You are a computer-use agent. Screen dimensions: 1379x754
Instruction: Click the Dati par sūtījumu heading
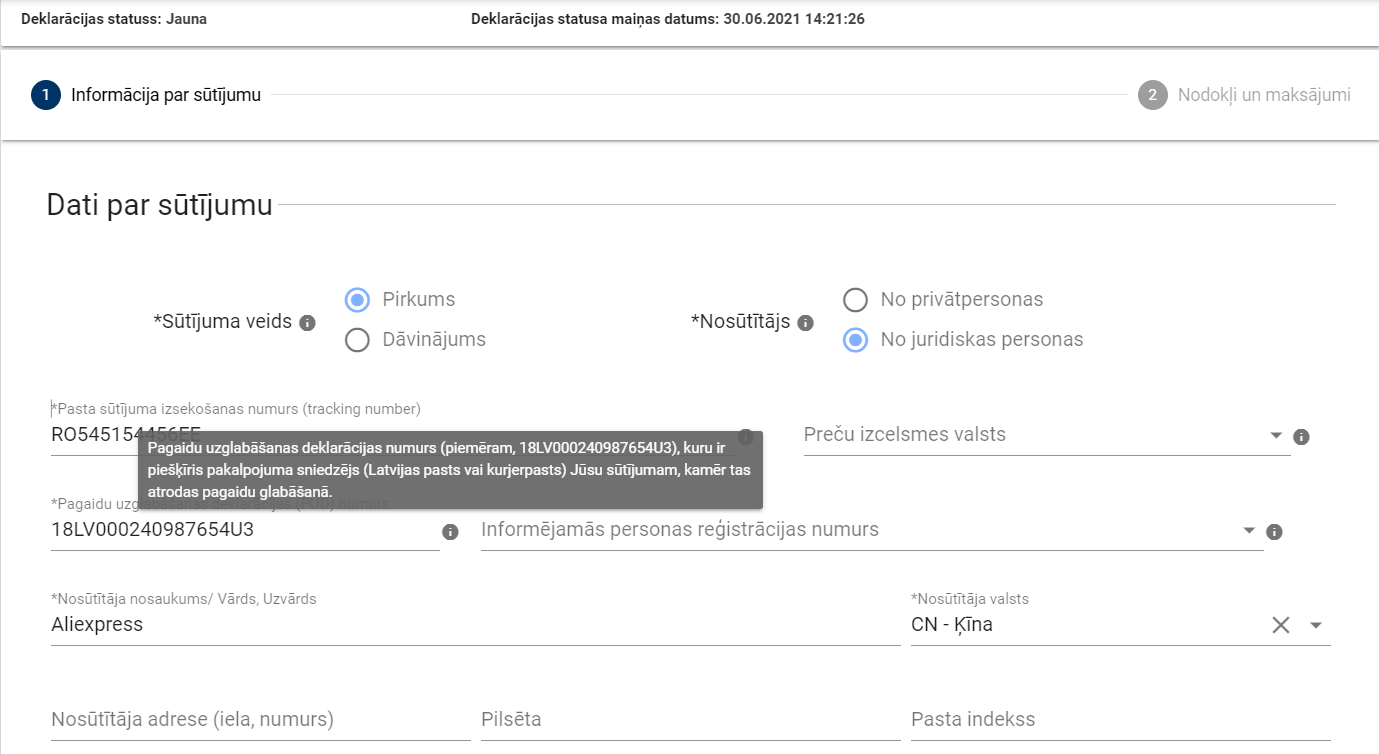tap(159, 205)
